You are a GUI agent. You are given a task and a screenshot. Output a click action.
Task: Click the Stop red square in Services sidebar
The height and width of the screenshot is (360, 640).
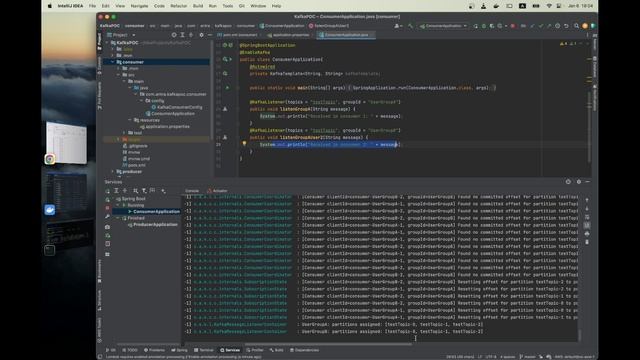pos(107,208)
